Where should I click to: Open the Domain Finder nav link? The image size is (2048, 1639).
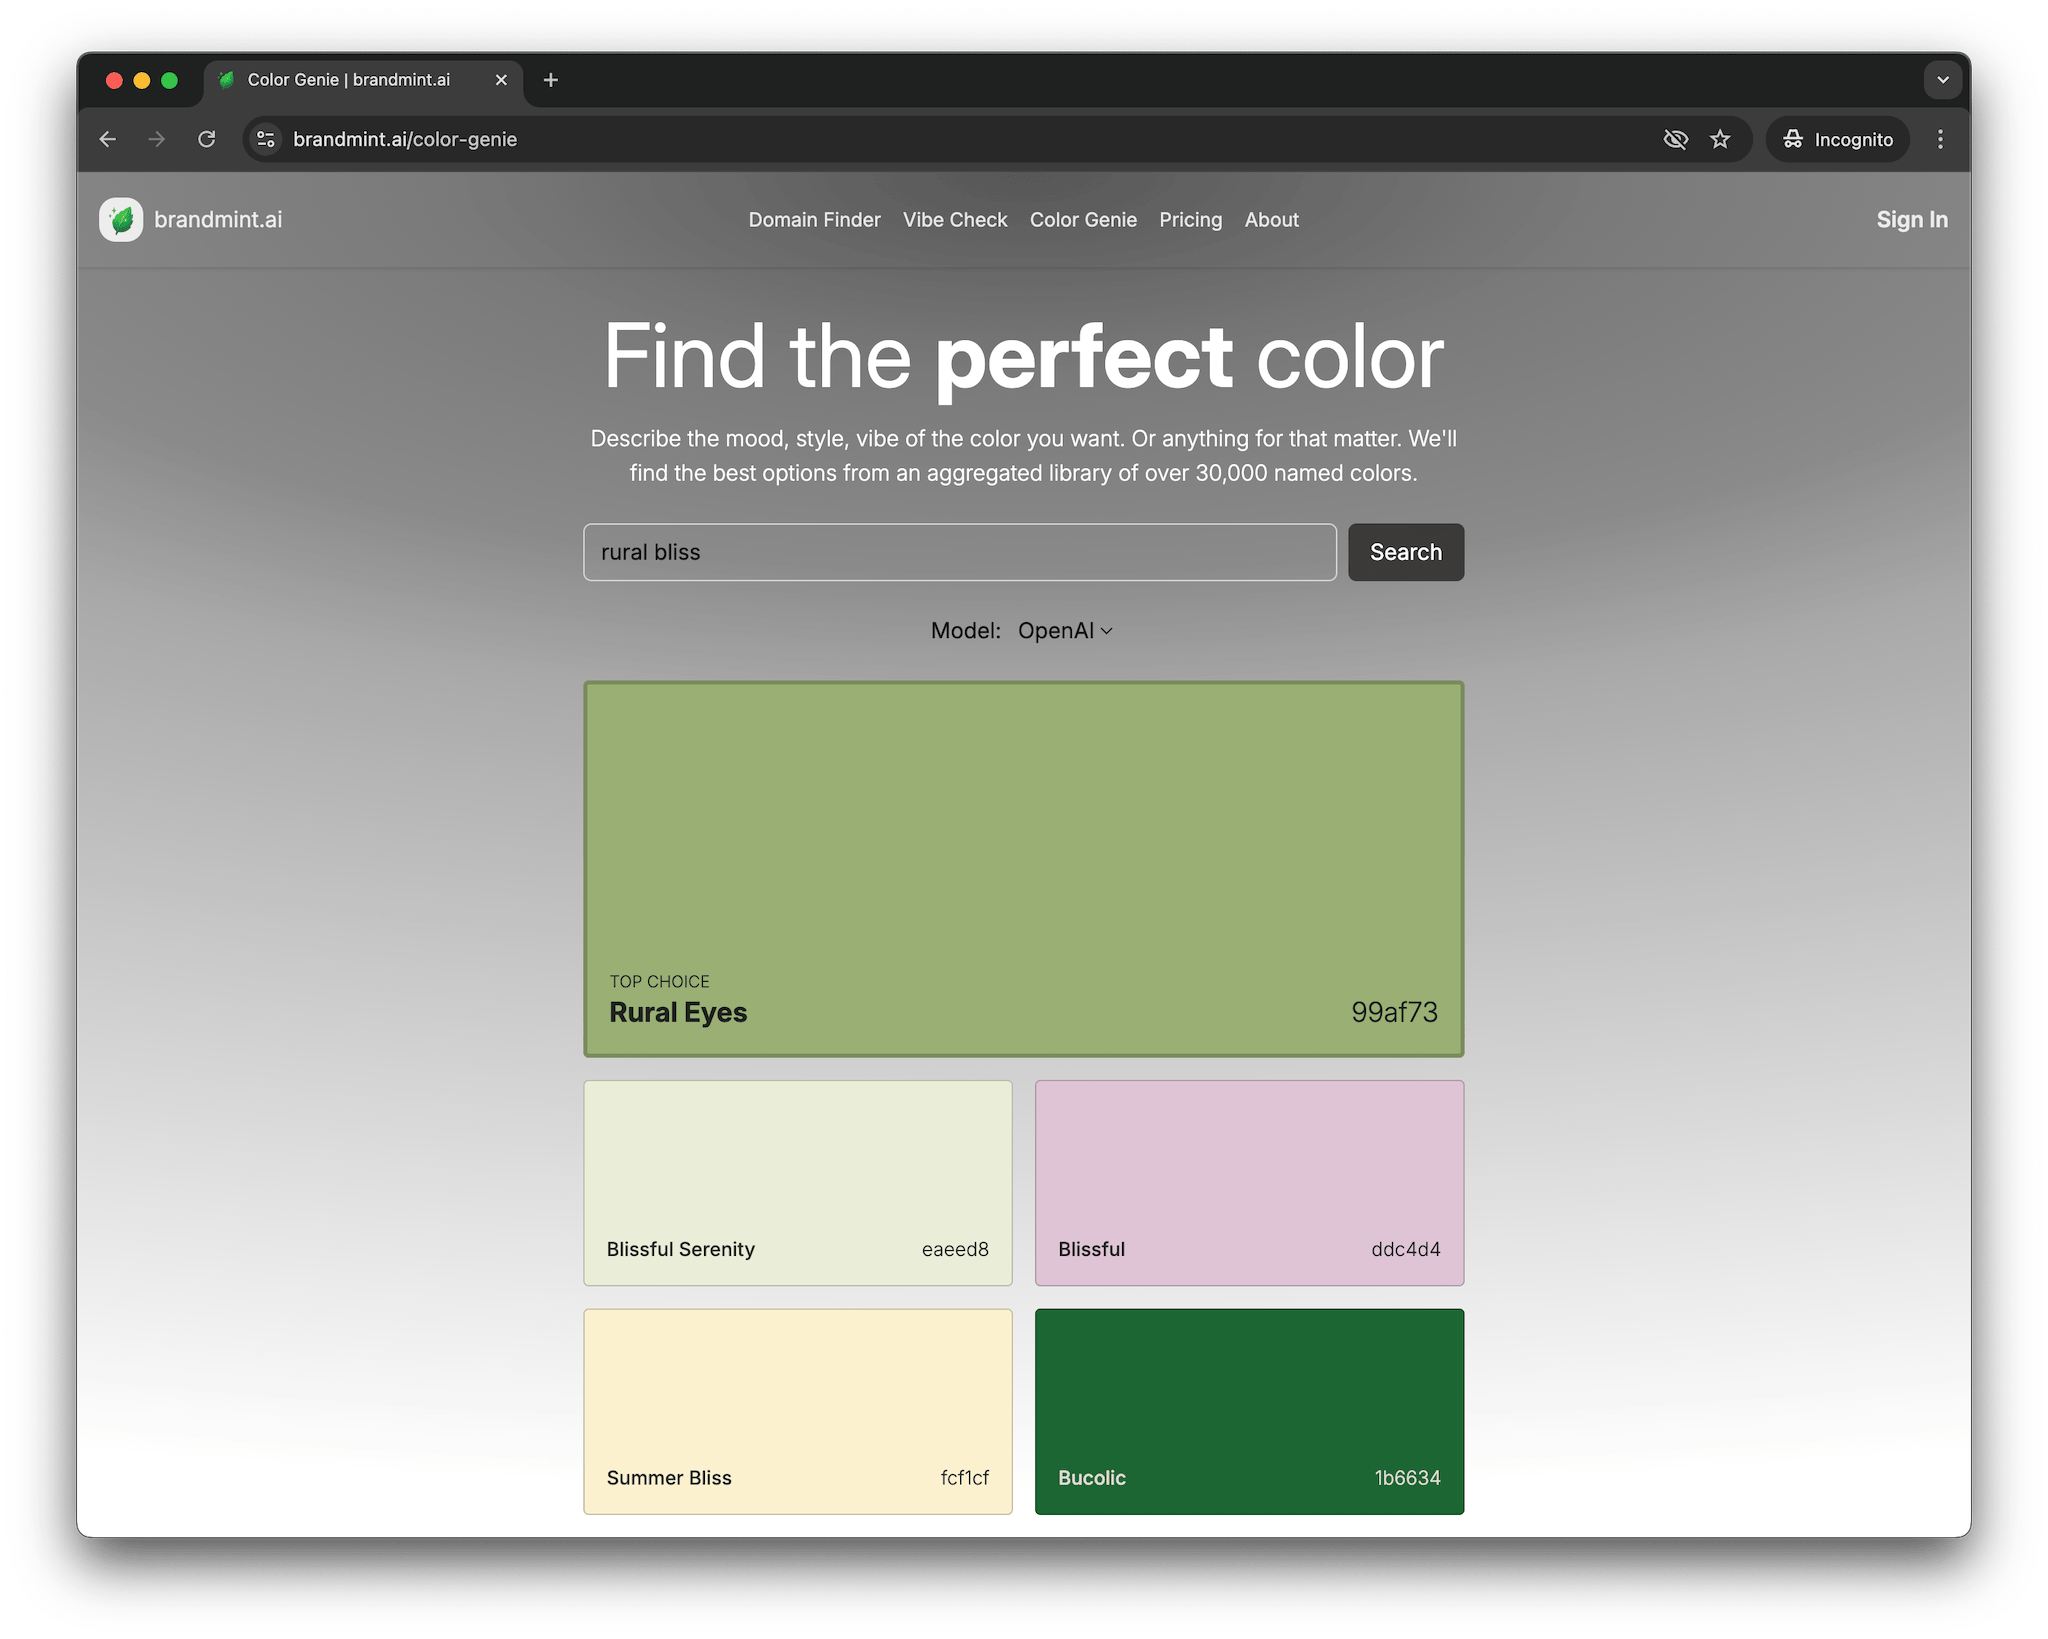click(x=814, y=220)
